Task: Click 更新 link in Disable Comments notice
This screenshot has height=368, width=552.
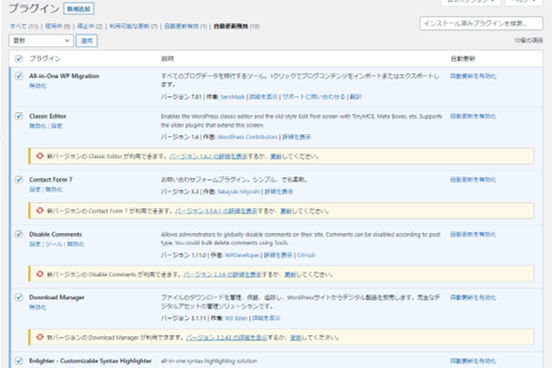Action: point(290,274)
